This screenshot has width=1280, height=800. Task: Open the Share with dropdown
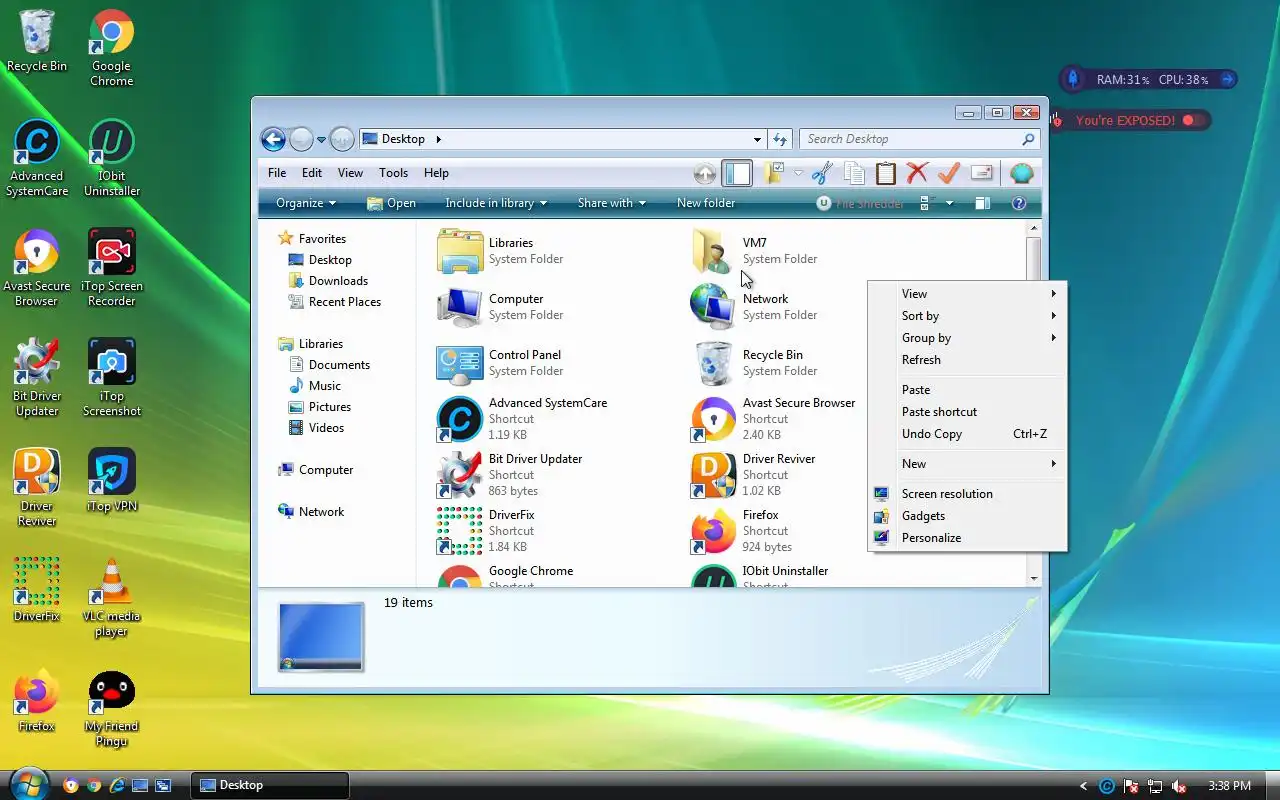(x=611, y=203)
